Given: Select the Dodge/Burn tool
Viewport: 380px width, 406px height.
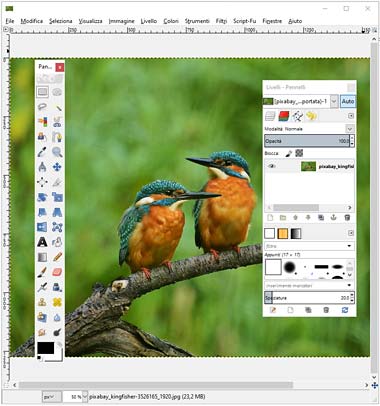Looking at the screenshot, I should (x=57, y=332).
